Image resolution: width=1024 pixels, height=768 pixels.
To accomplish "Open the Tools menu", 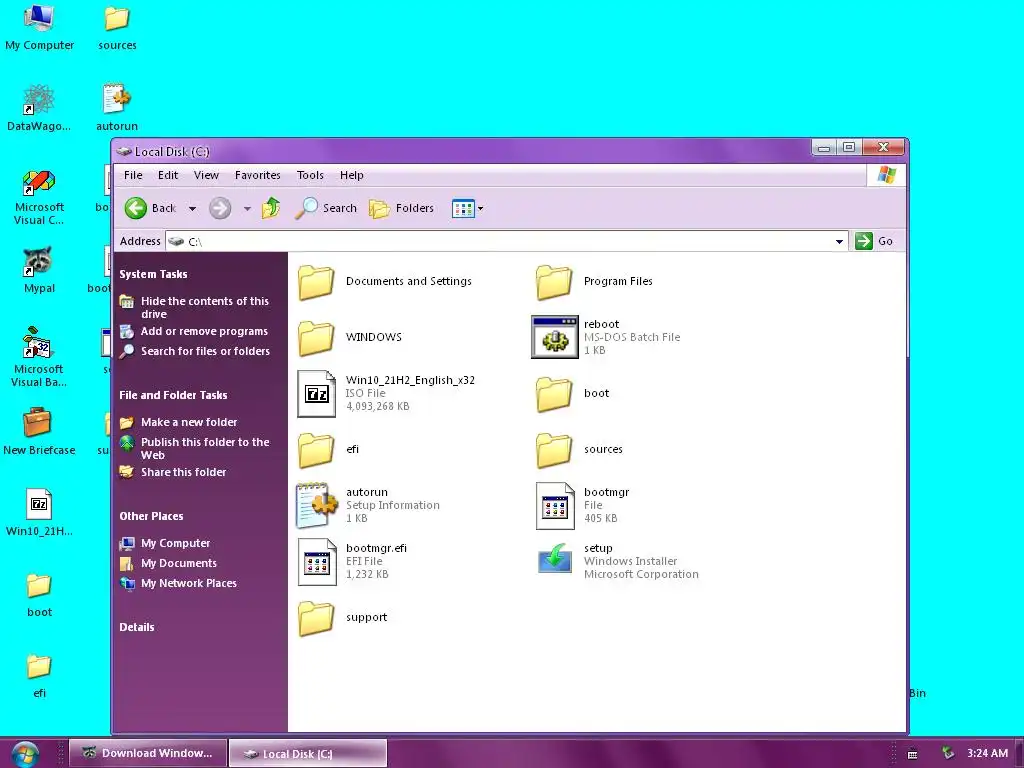I will (x=310, y=175).
